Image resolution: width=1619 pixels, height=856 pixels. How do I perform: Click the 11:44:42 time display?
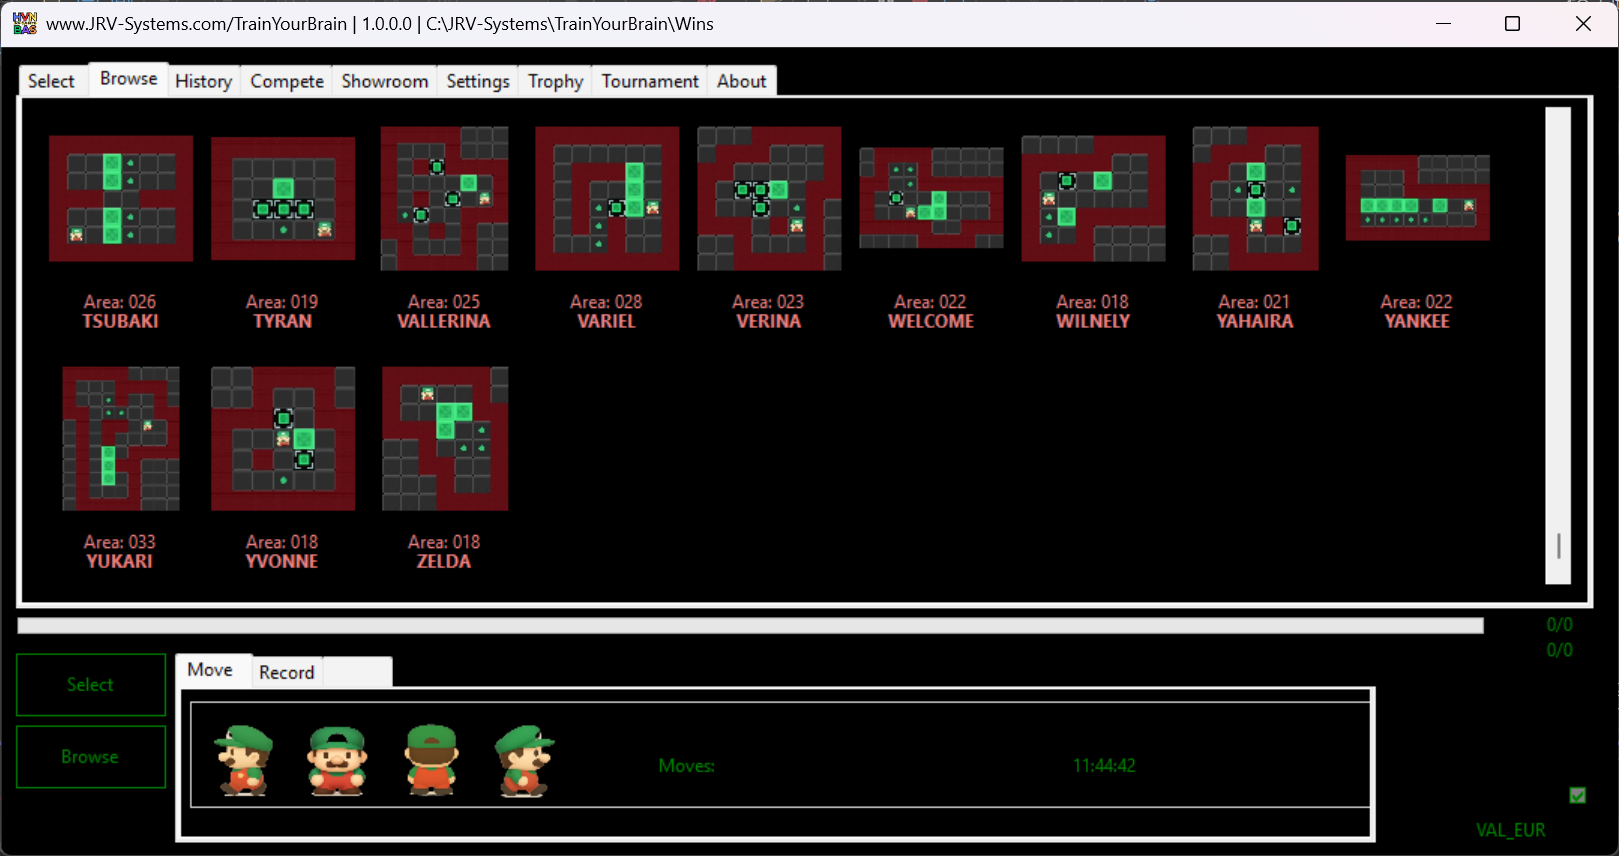coord(1104,766)
